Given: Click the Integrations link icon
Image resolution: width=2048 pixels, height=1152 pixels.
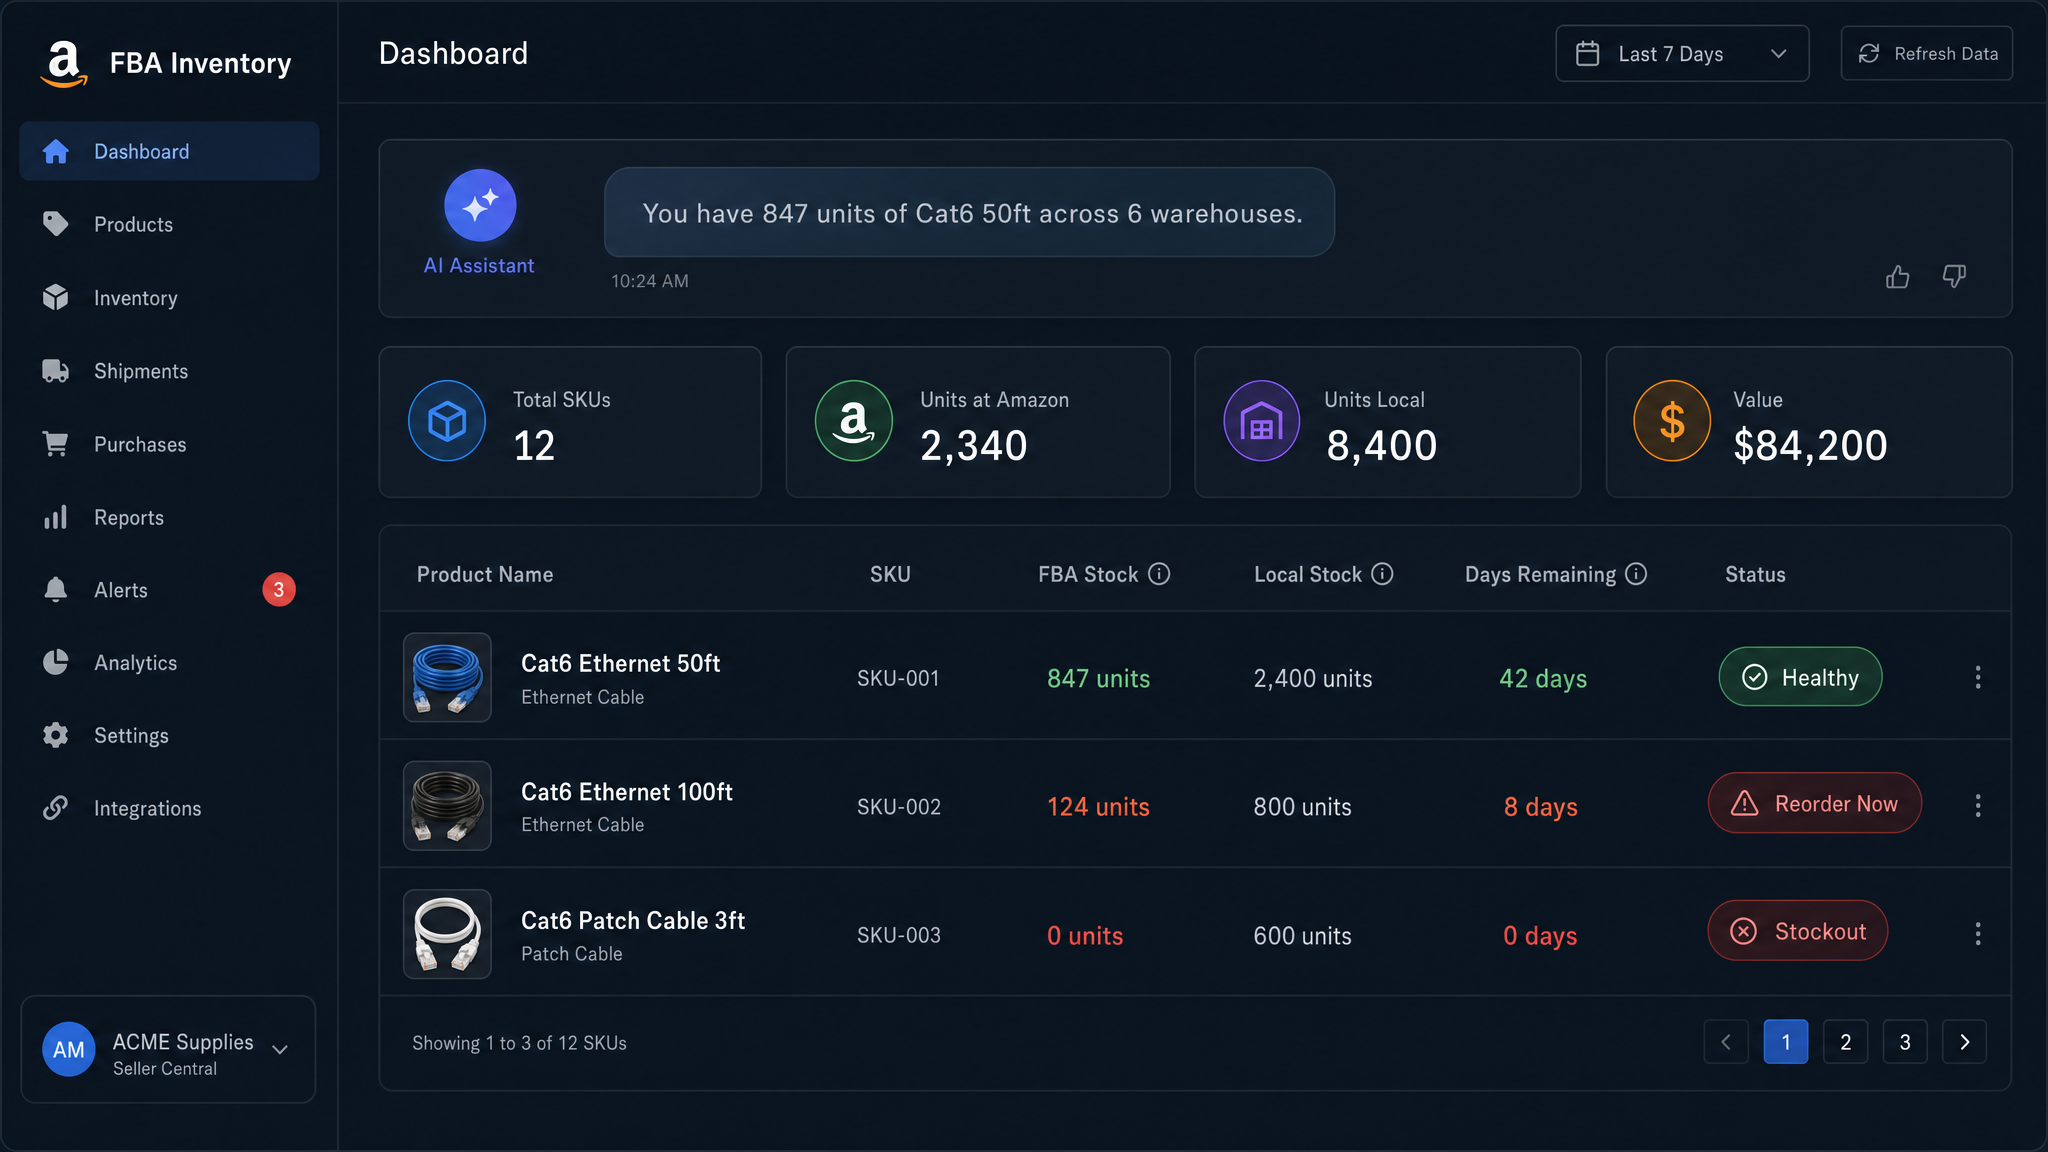Looking at the screenshot, I should click(x=56, y=808).
